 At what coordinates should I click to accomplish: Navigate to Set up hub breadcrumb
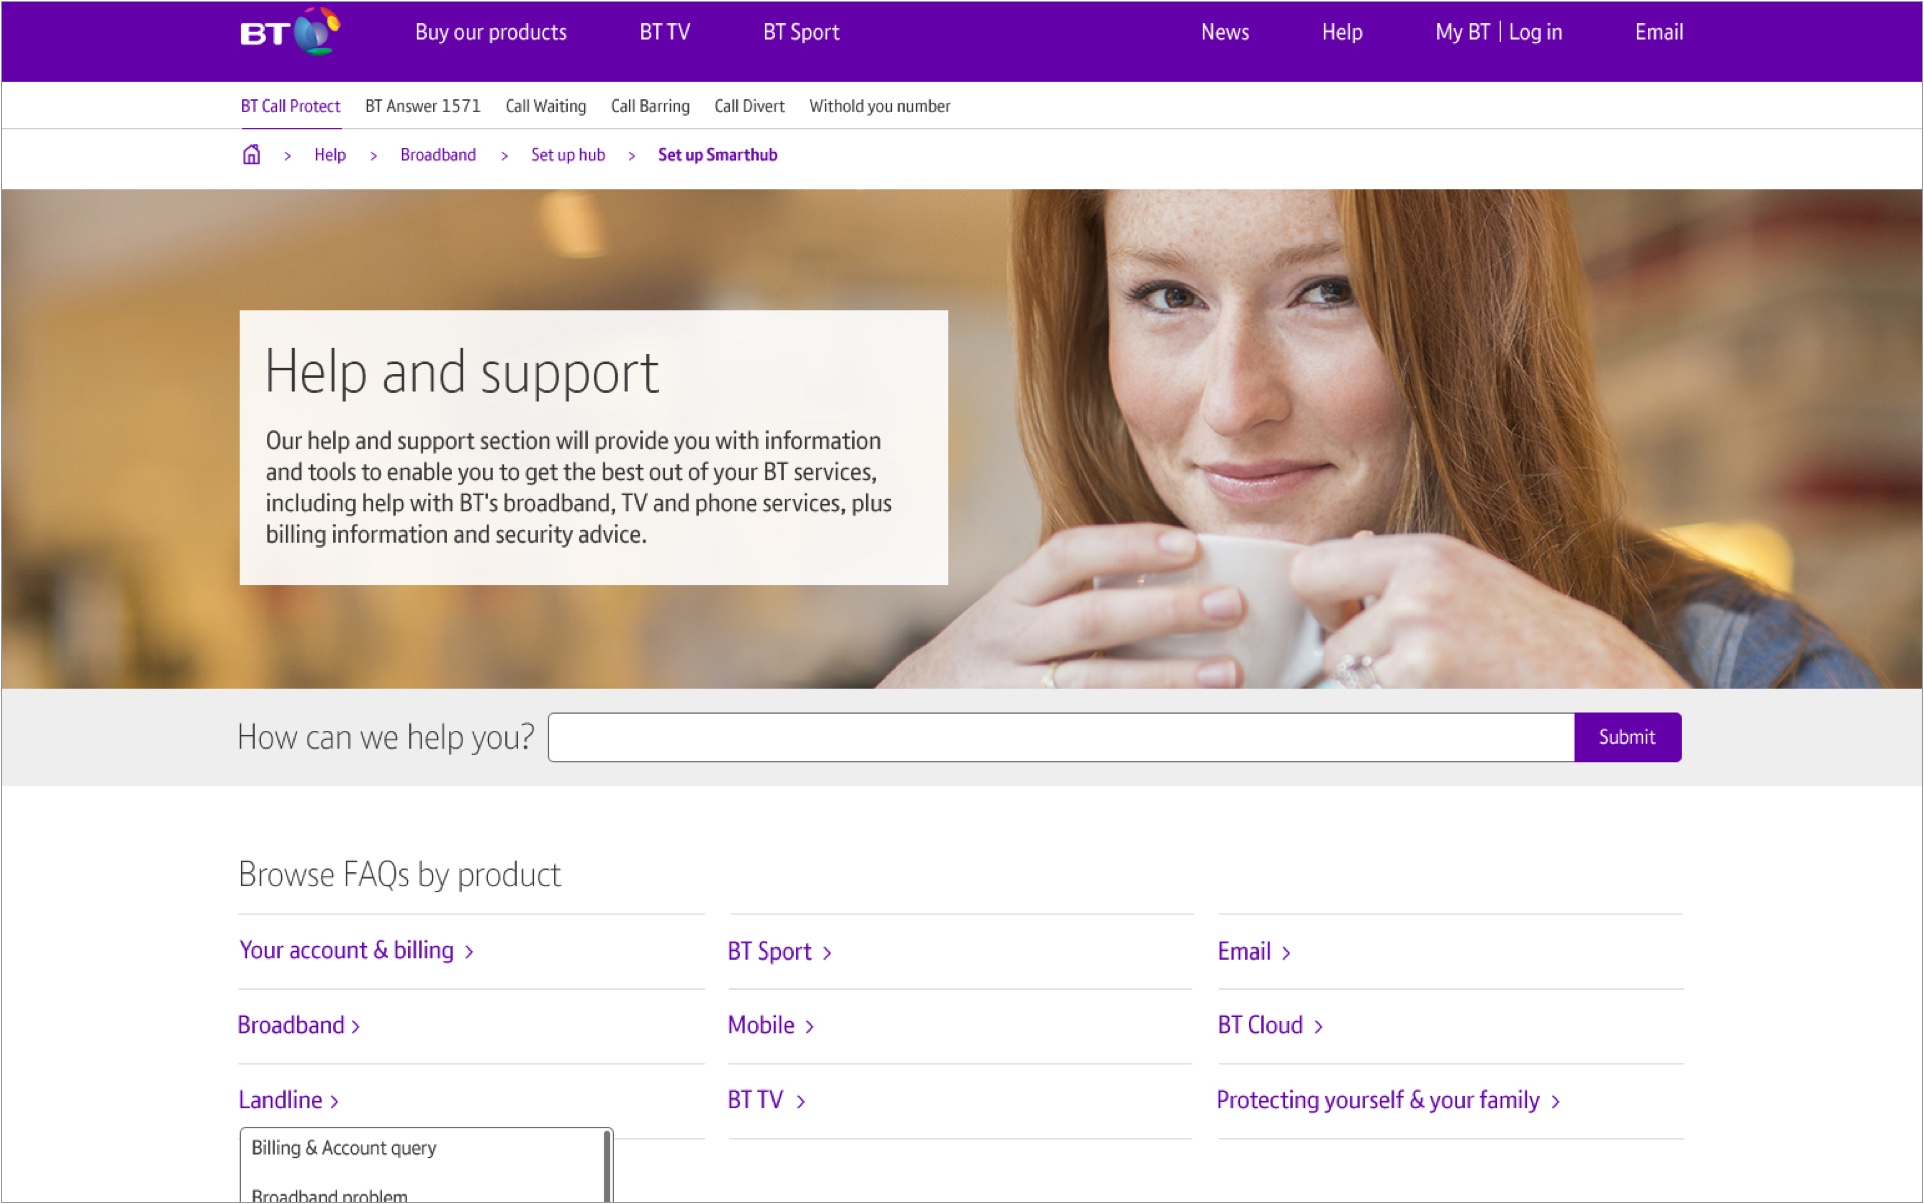pyautogui.click(x=567, y=155)
